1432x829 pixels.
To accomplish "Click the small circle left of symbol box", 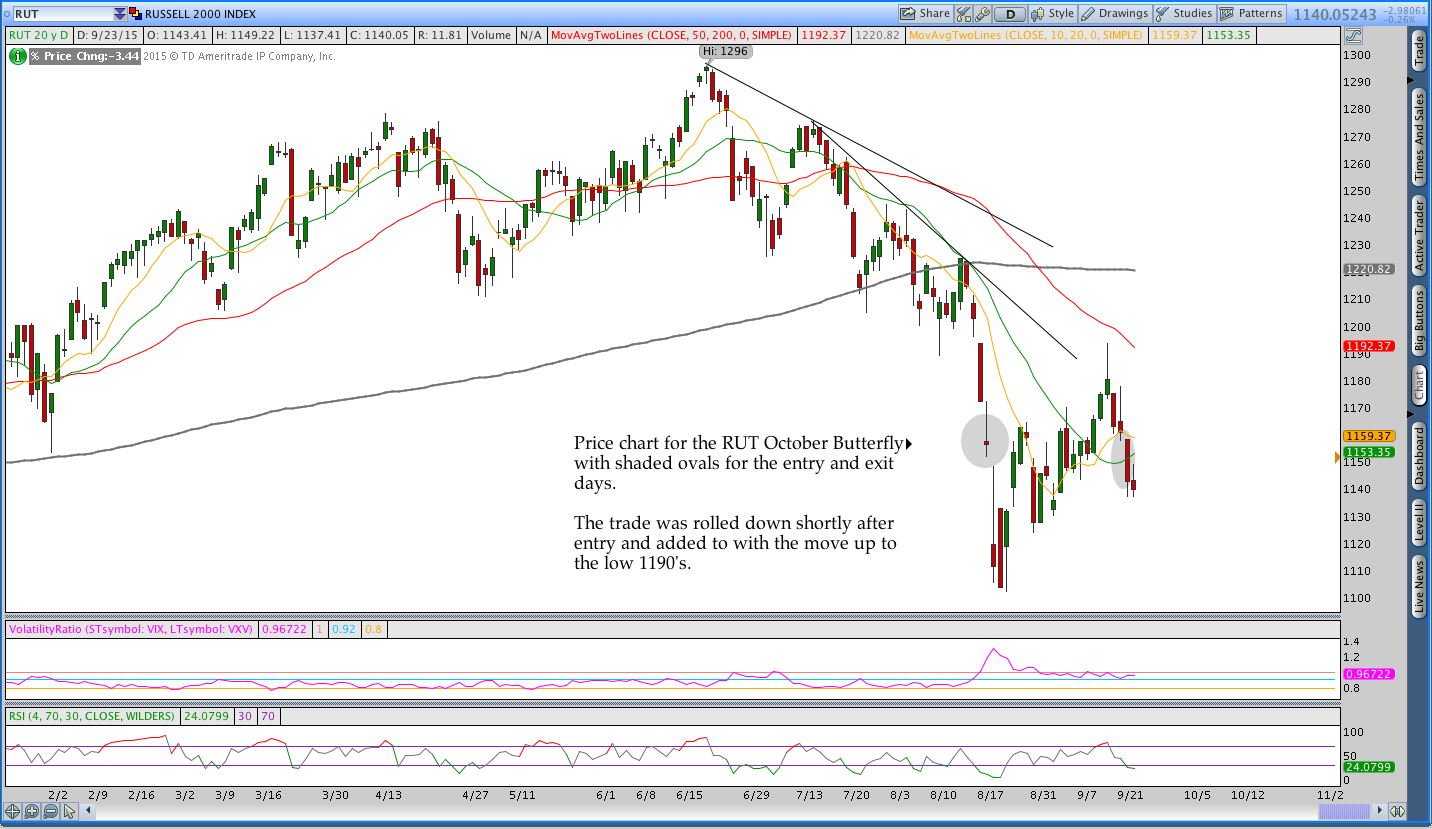I will (7, 14).
